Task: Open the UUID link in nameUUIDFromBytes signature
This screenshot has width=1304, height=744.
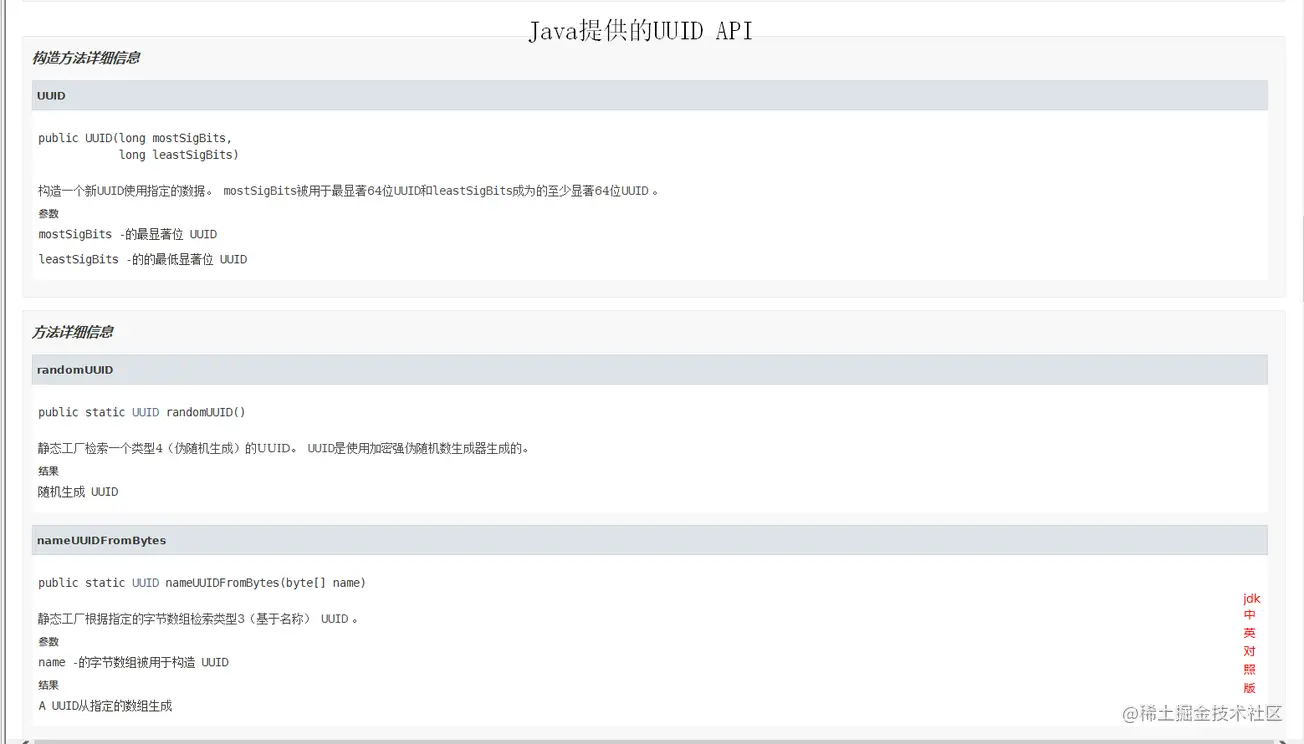Action: click(145, 583)
